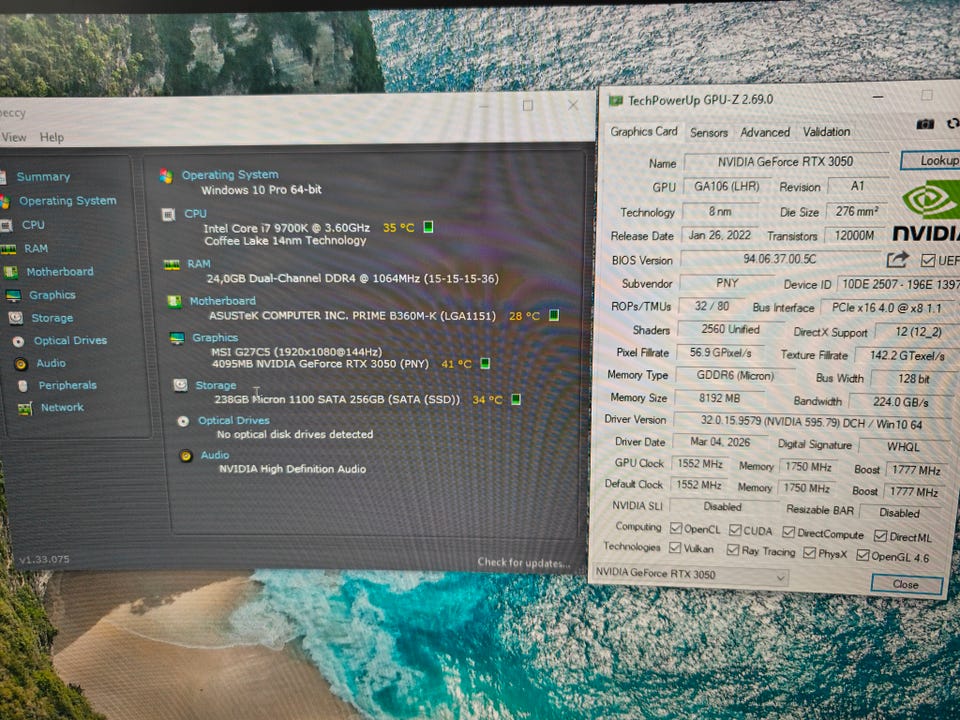Open the View menu in Speccy
The image size is (960, 720).
[13, 137]
